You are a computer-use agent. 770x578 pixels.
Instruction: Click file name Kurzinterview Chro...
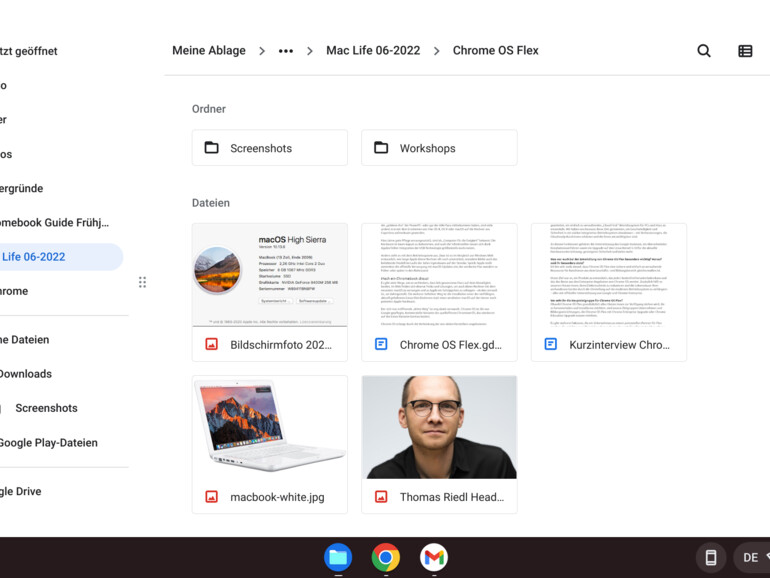[x=619, y=345]
